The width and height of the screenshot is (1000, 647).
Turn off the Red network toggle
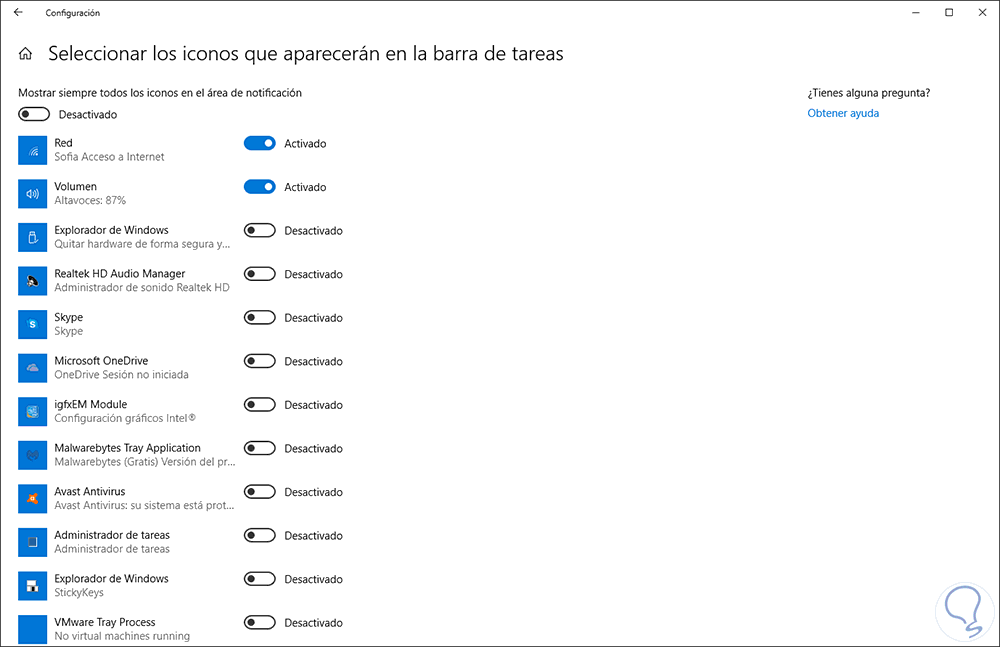259,143
